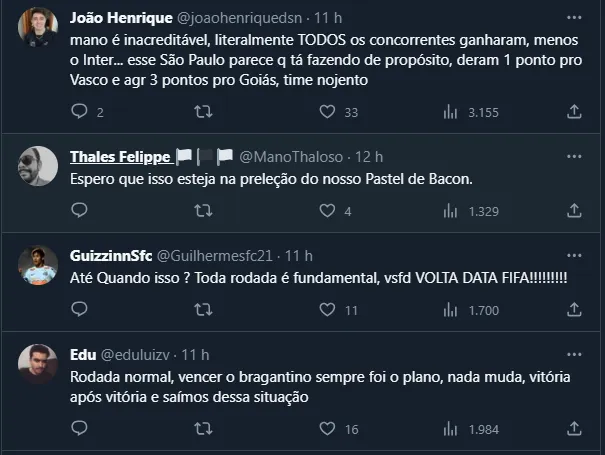This screenshot has width=605, height=455.
Task: Share João Henrique's tweet
Action: [x=573, y=113]
